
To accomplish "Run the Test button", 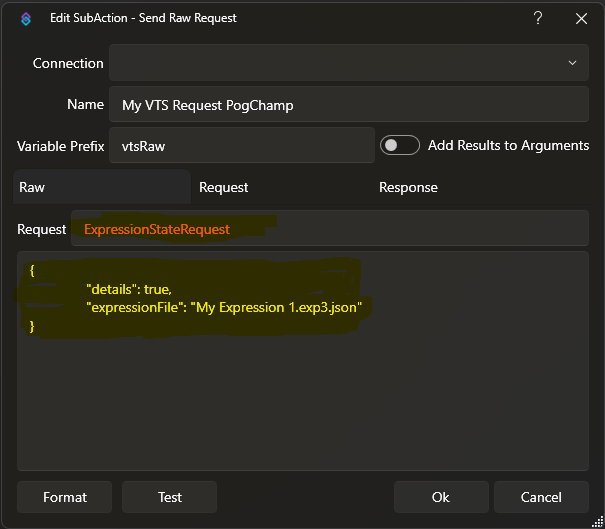I will point(169,497).
